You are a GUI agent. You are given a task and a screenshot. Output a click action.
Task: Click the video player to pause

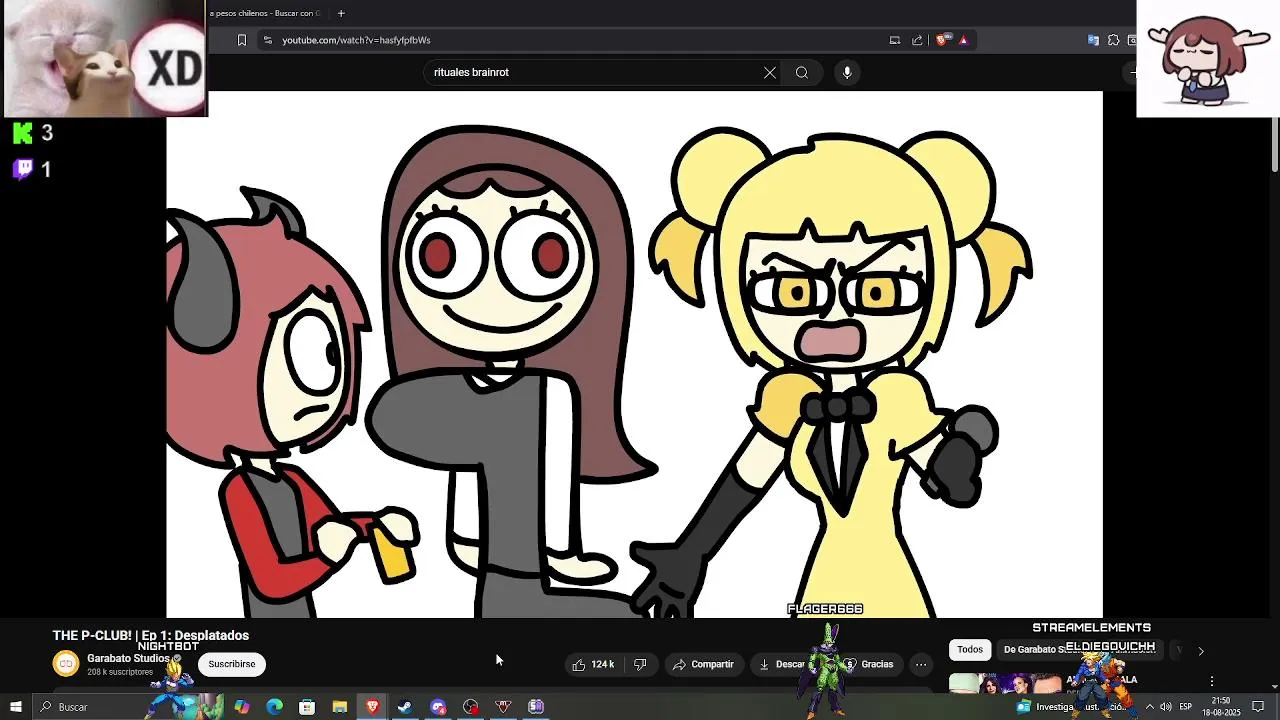click(634, 354)
